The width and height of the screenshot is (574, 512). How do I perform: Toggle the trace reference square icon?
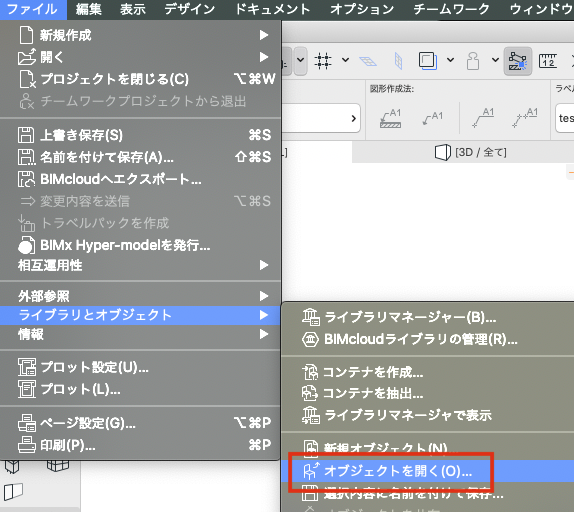click(427, 60)
